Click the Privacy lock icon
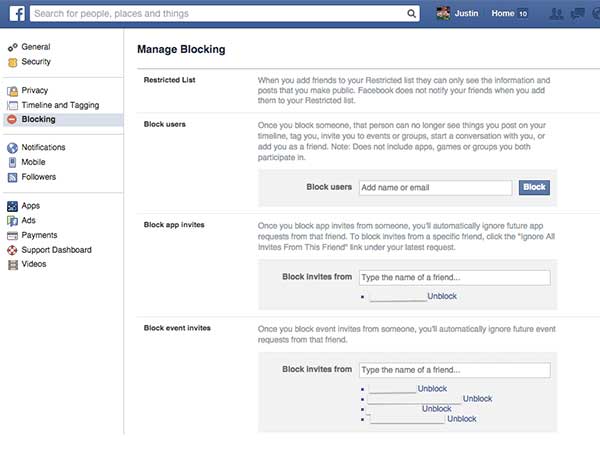 (x=12, y=91)
